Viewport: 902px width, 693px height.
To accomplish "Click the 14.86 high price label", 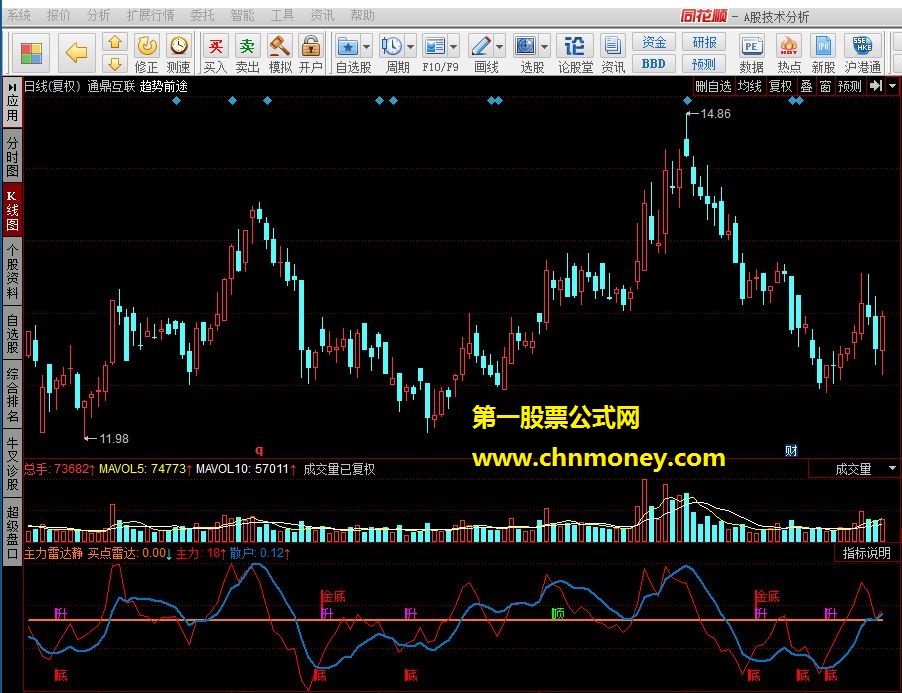I will (x=715, y=114).
